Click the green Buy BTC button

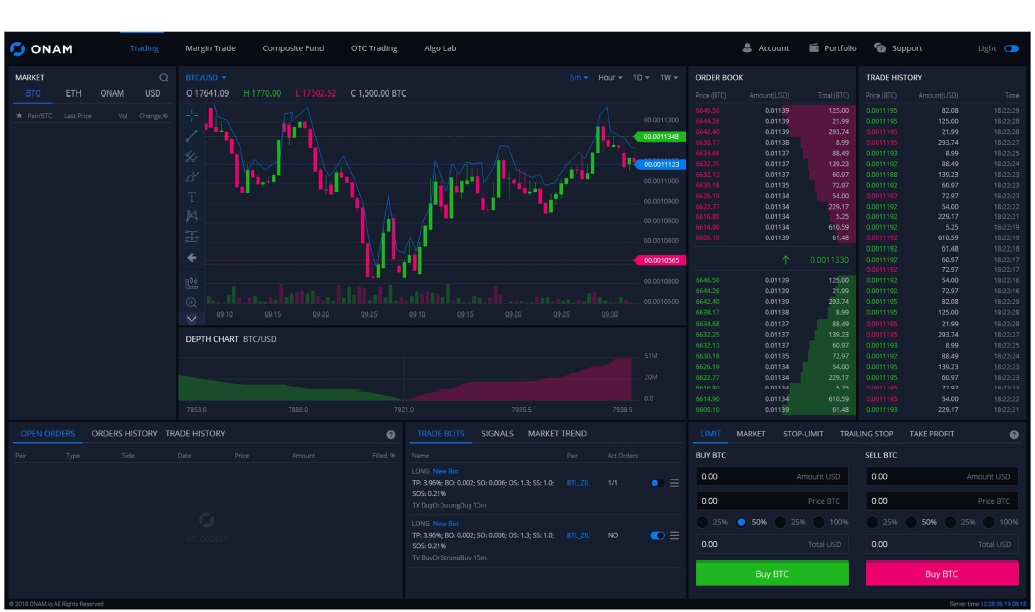[x=772, y=574]
